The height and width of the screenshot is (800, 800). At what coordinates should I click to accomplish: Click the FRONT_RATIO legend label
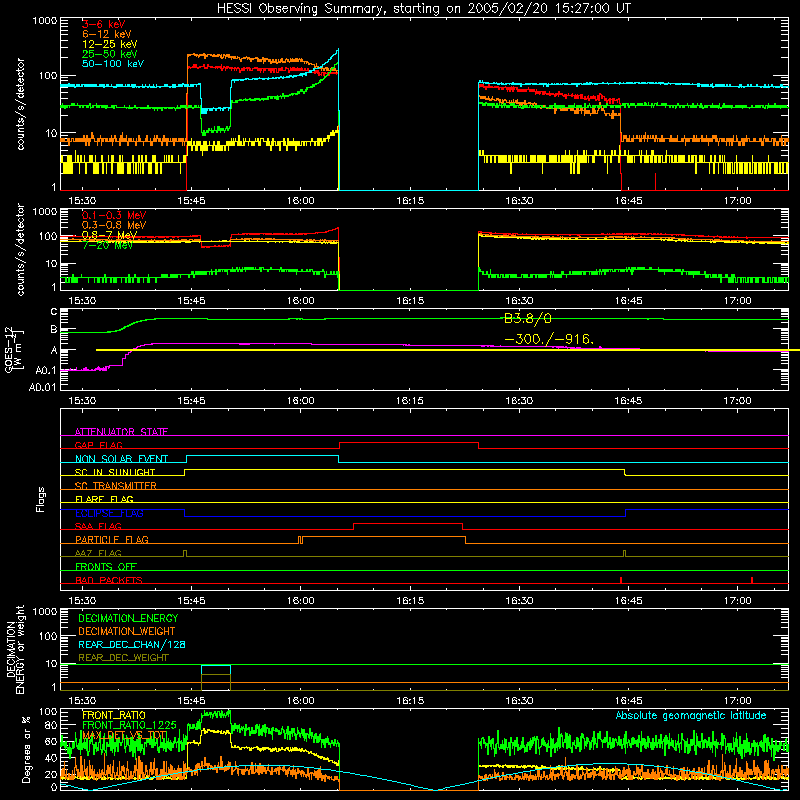point(114,715)
